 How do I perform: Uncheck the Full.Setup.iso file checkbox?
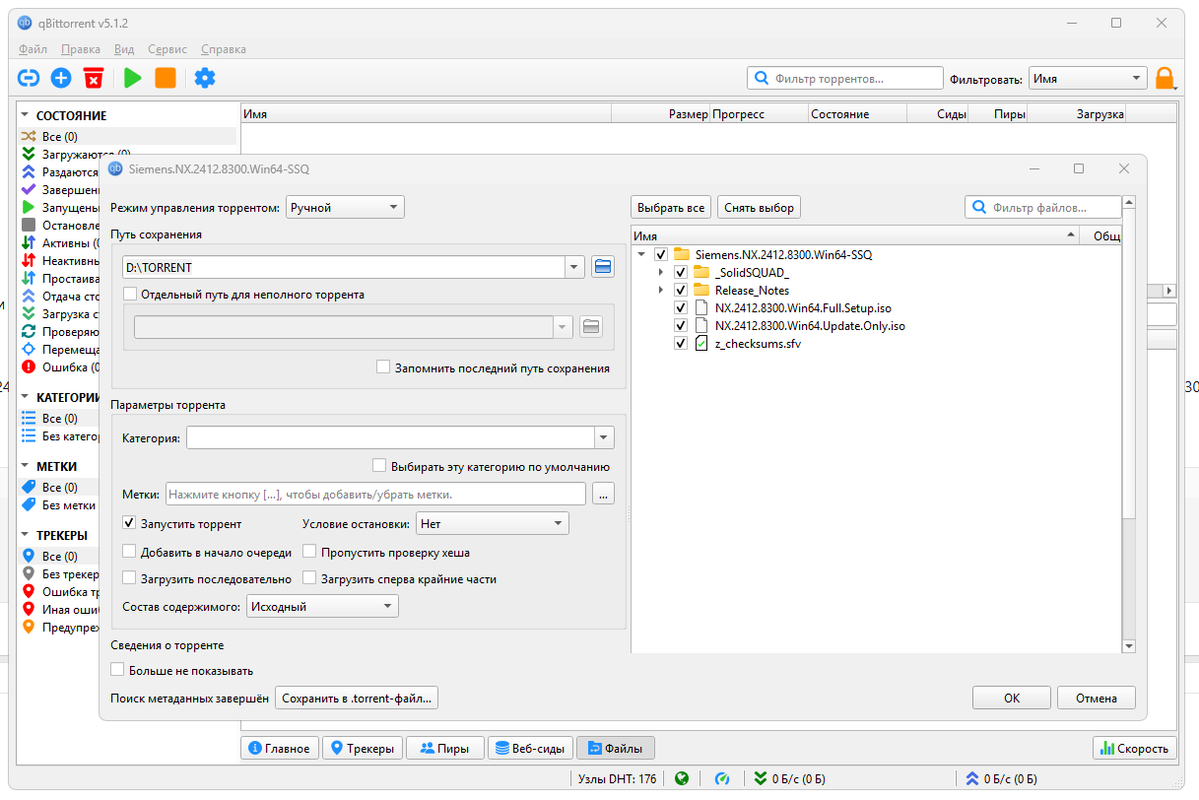point(681,307)
